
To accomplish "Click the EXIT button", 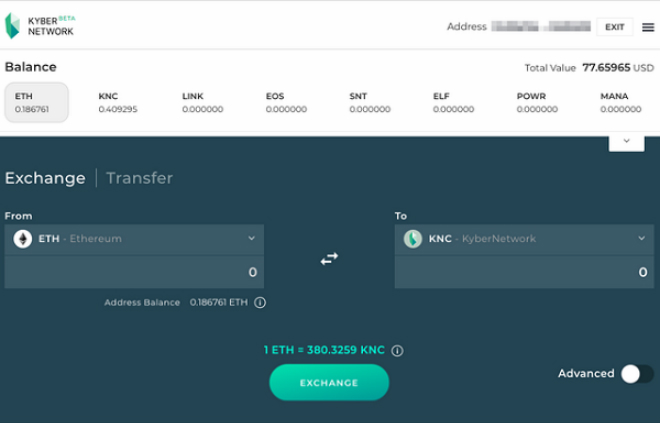I will click(615, 27).
